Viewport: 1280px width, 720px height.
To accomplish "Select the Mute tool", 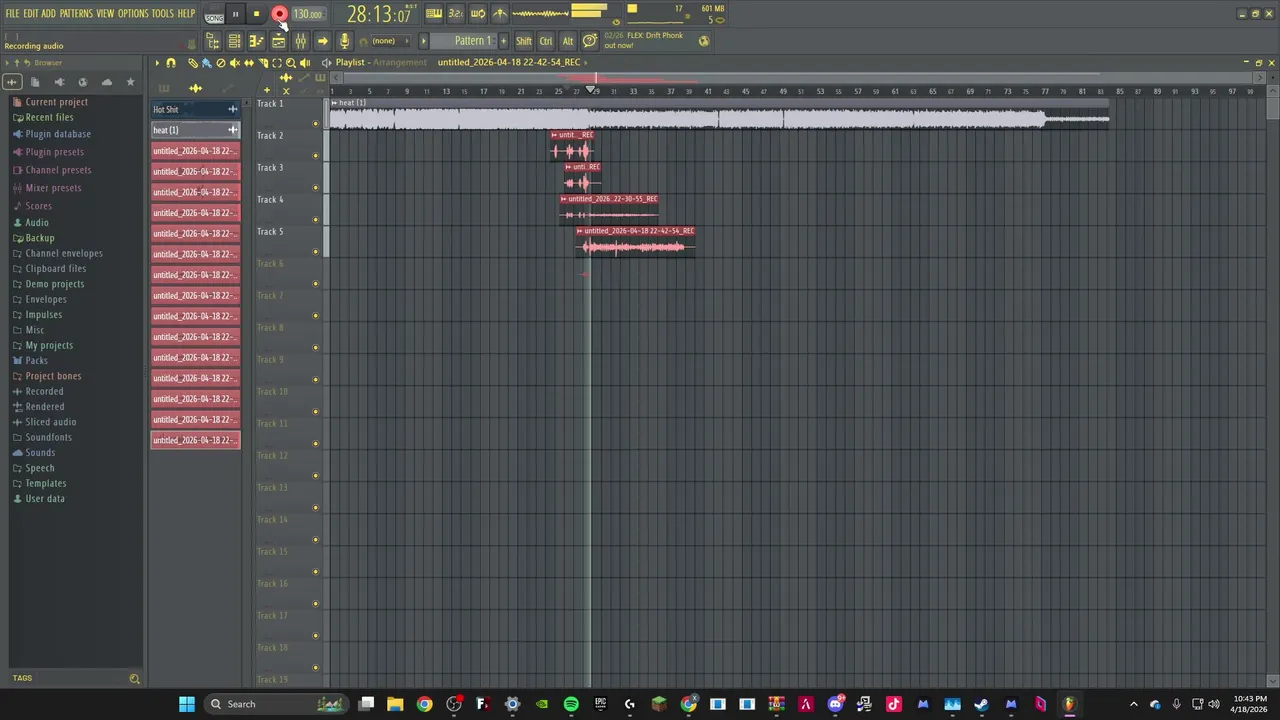I will tap(235, 63).
